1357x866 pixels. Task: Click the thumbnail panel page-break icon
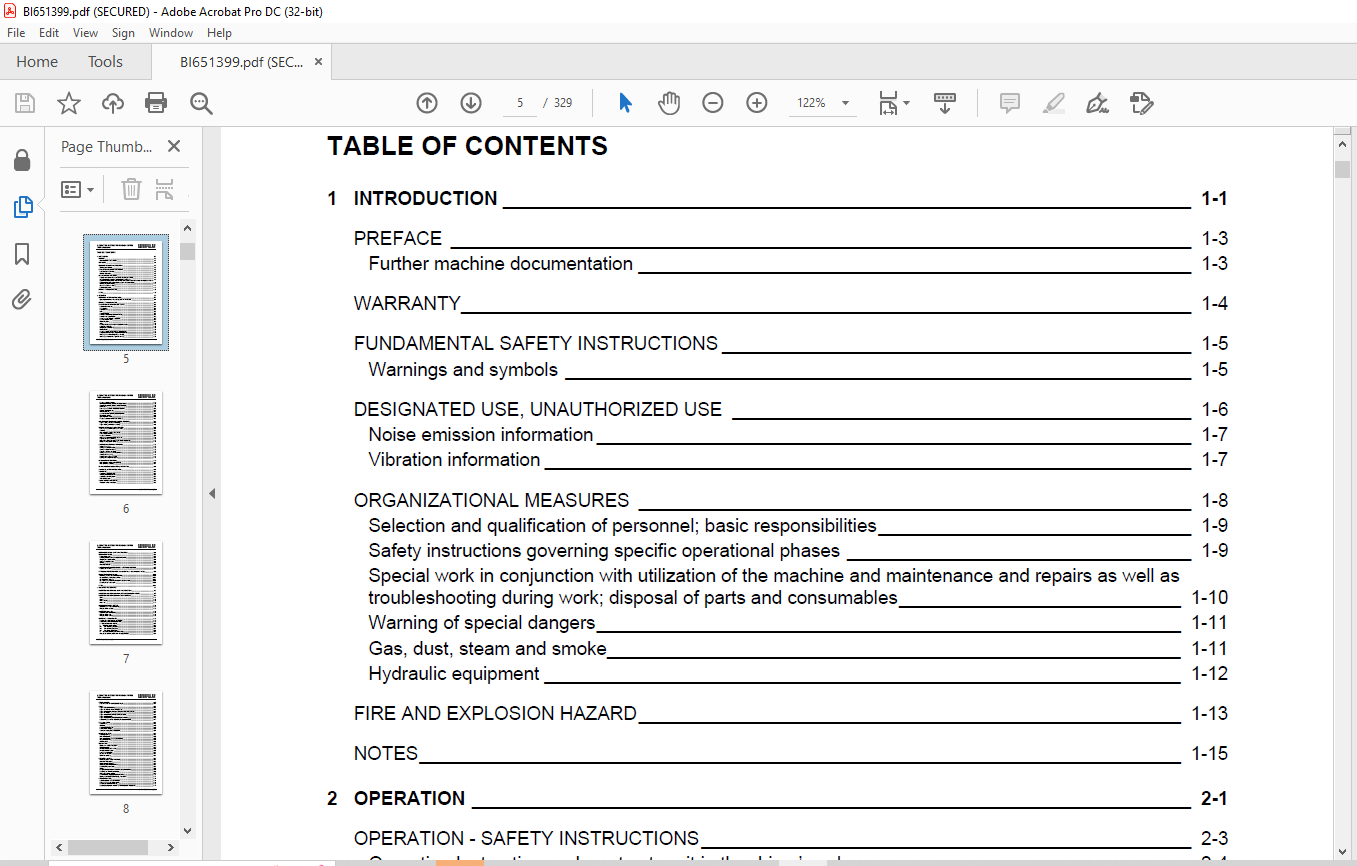[x=165, y=189]
